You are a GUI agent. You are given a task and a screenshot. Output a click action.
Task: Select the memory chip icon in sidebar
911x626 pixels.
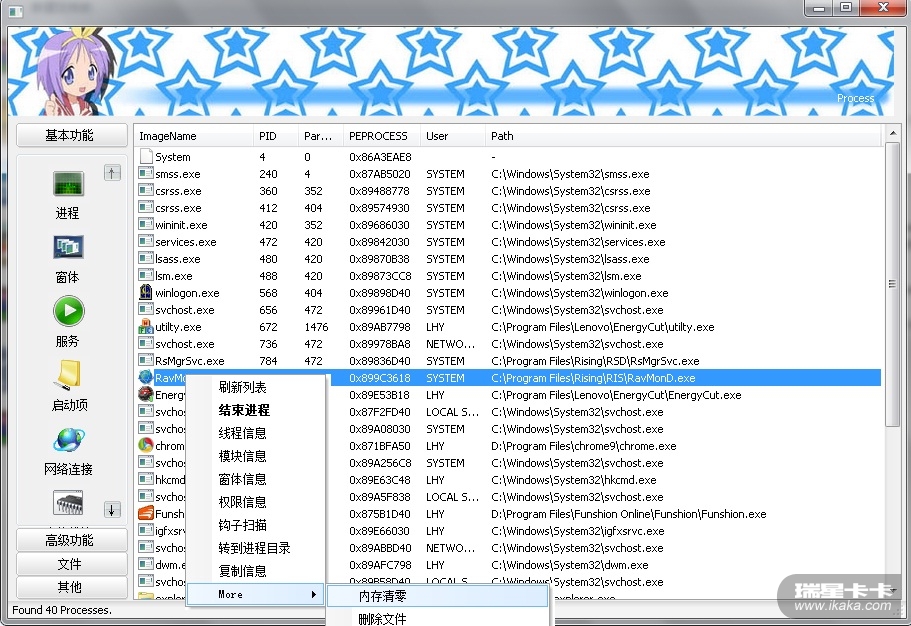[69, 503]
